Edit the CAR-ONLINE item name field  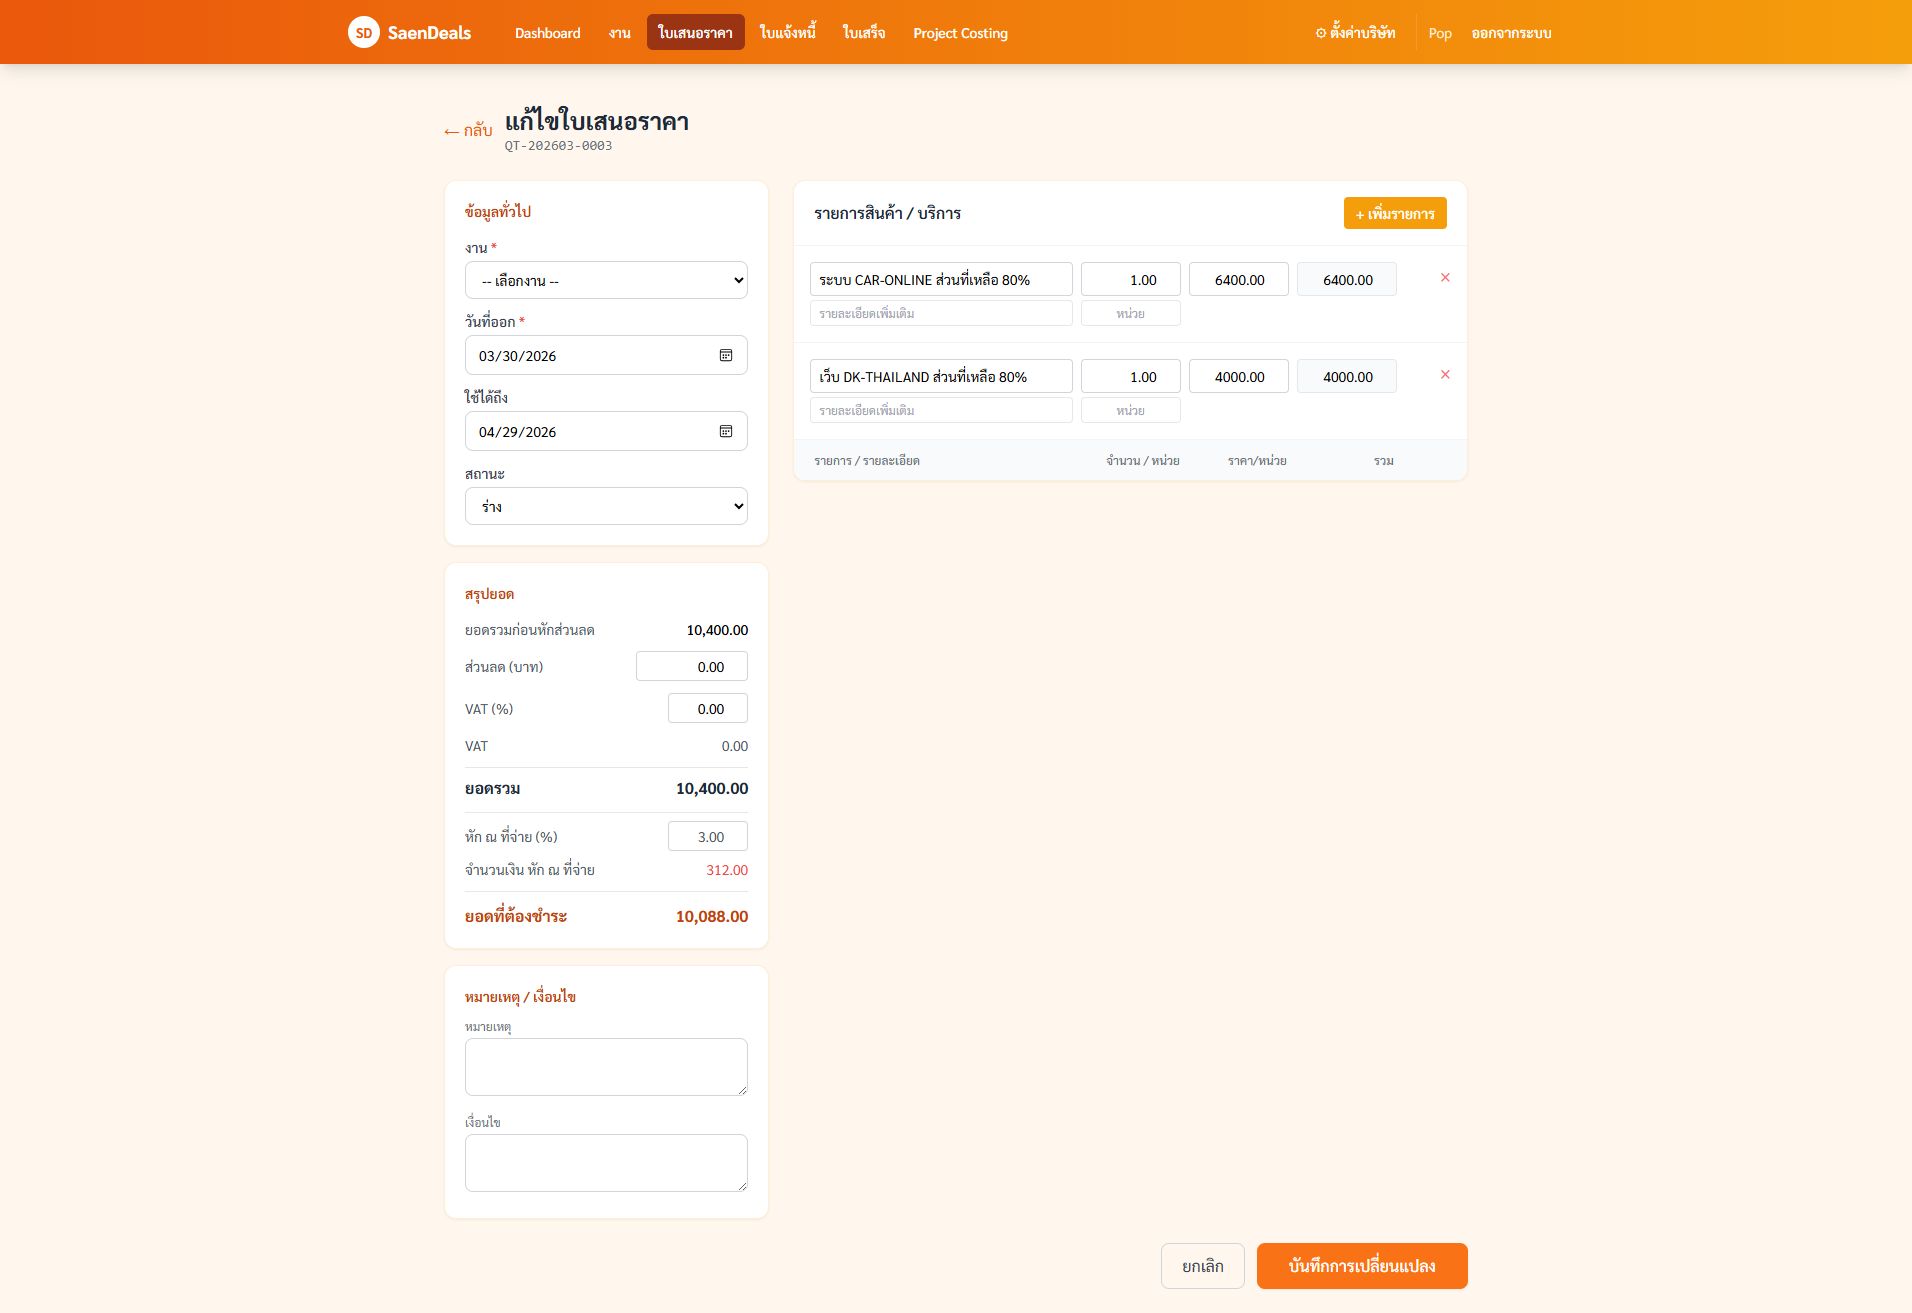(941, 280)
